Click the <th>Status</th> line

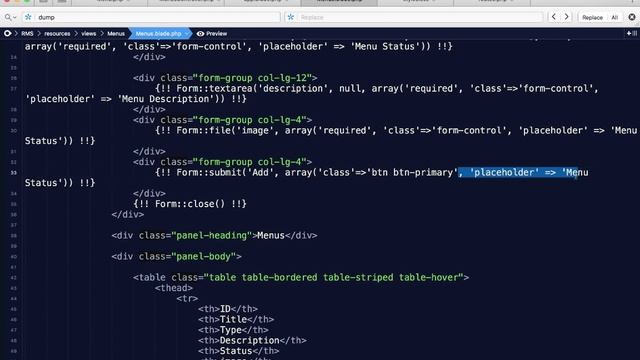[x=238, y=351]
